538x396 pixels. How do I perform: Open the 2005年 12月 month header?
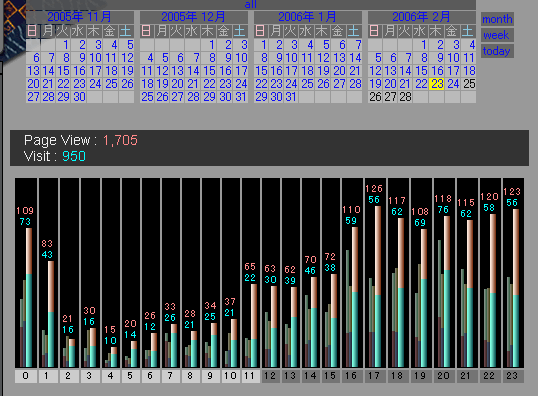(x=194, y=17)
